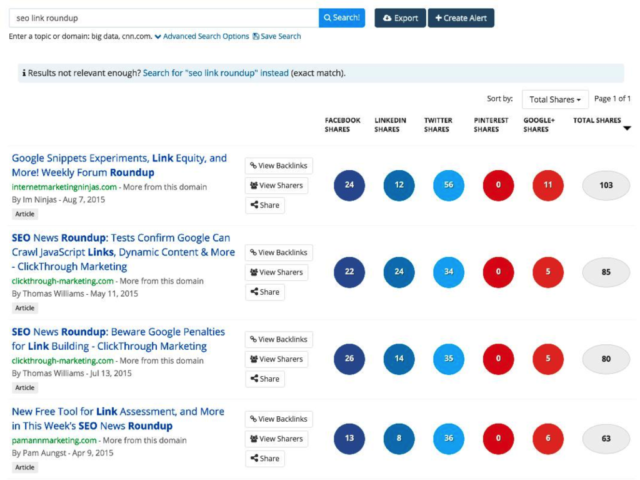The image size is (640, 480).
Task: Click the Twitter shares bubble showing 56
Action: [448, 185]
